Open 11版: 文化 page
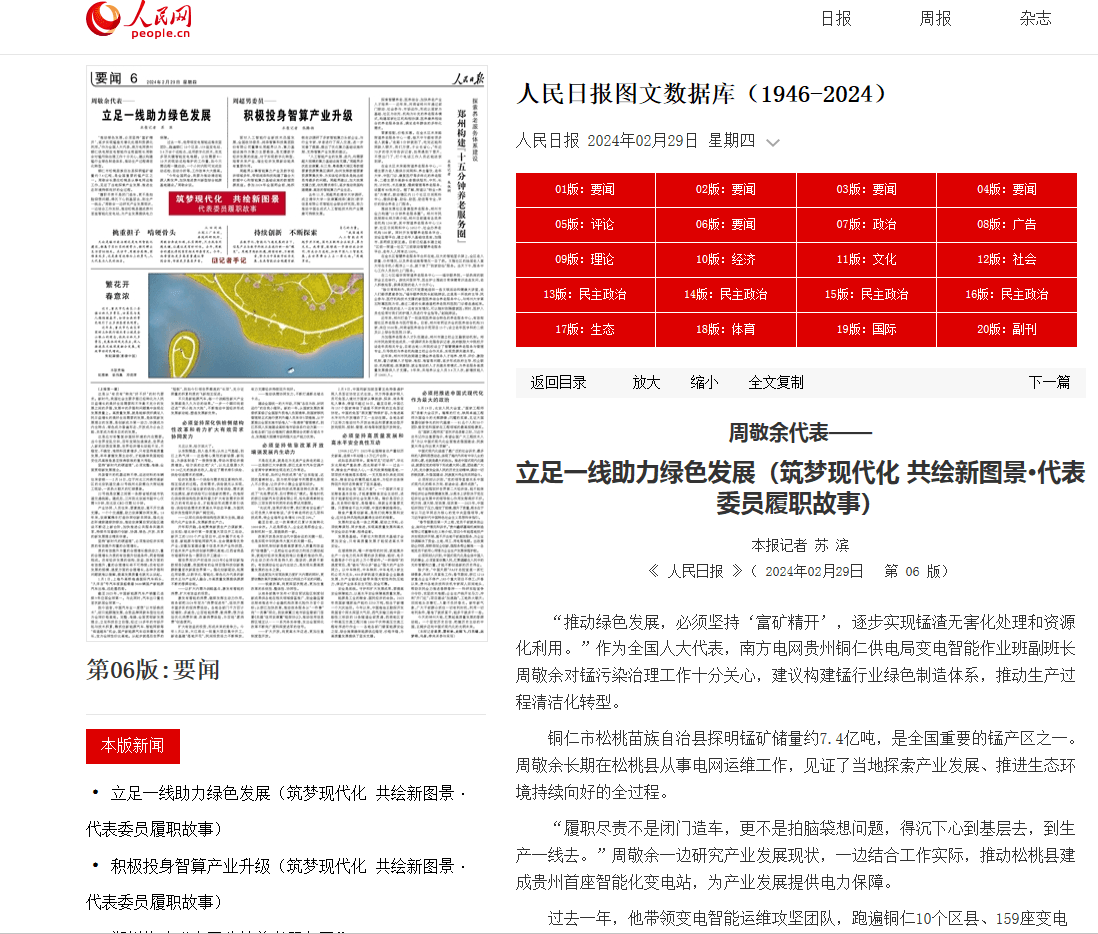 (867, 260)
